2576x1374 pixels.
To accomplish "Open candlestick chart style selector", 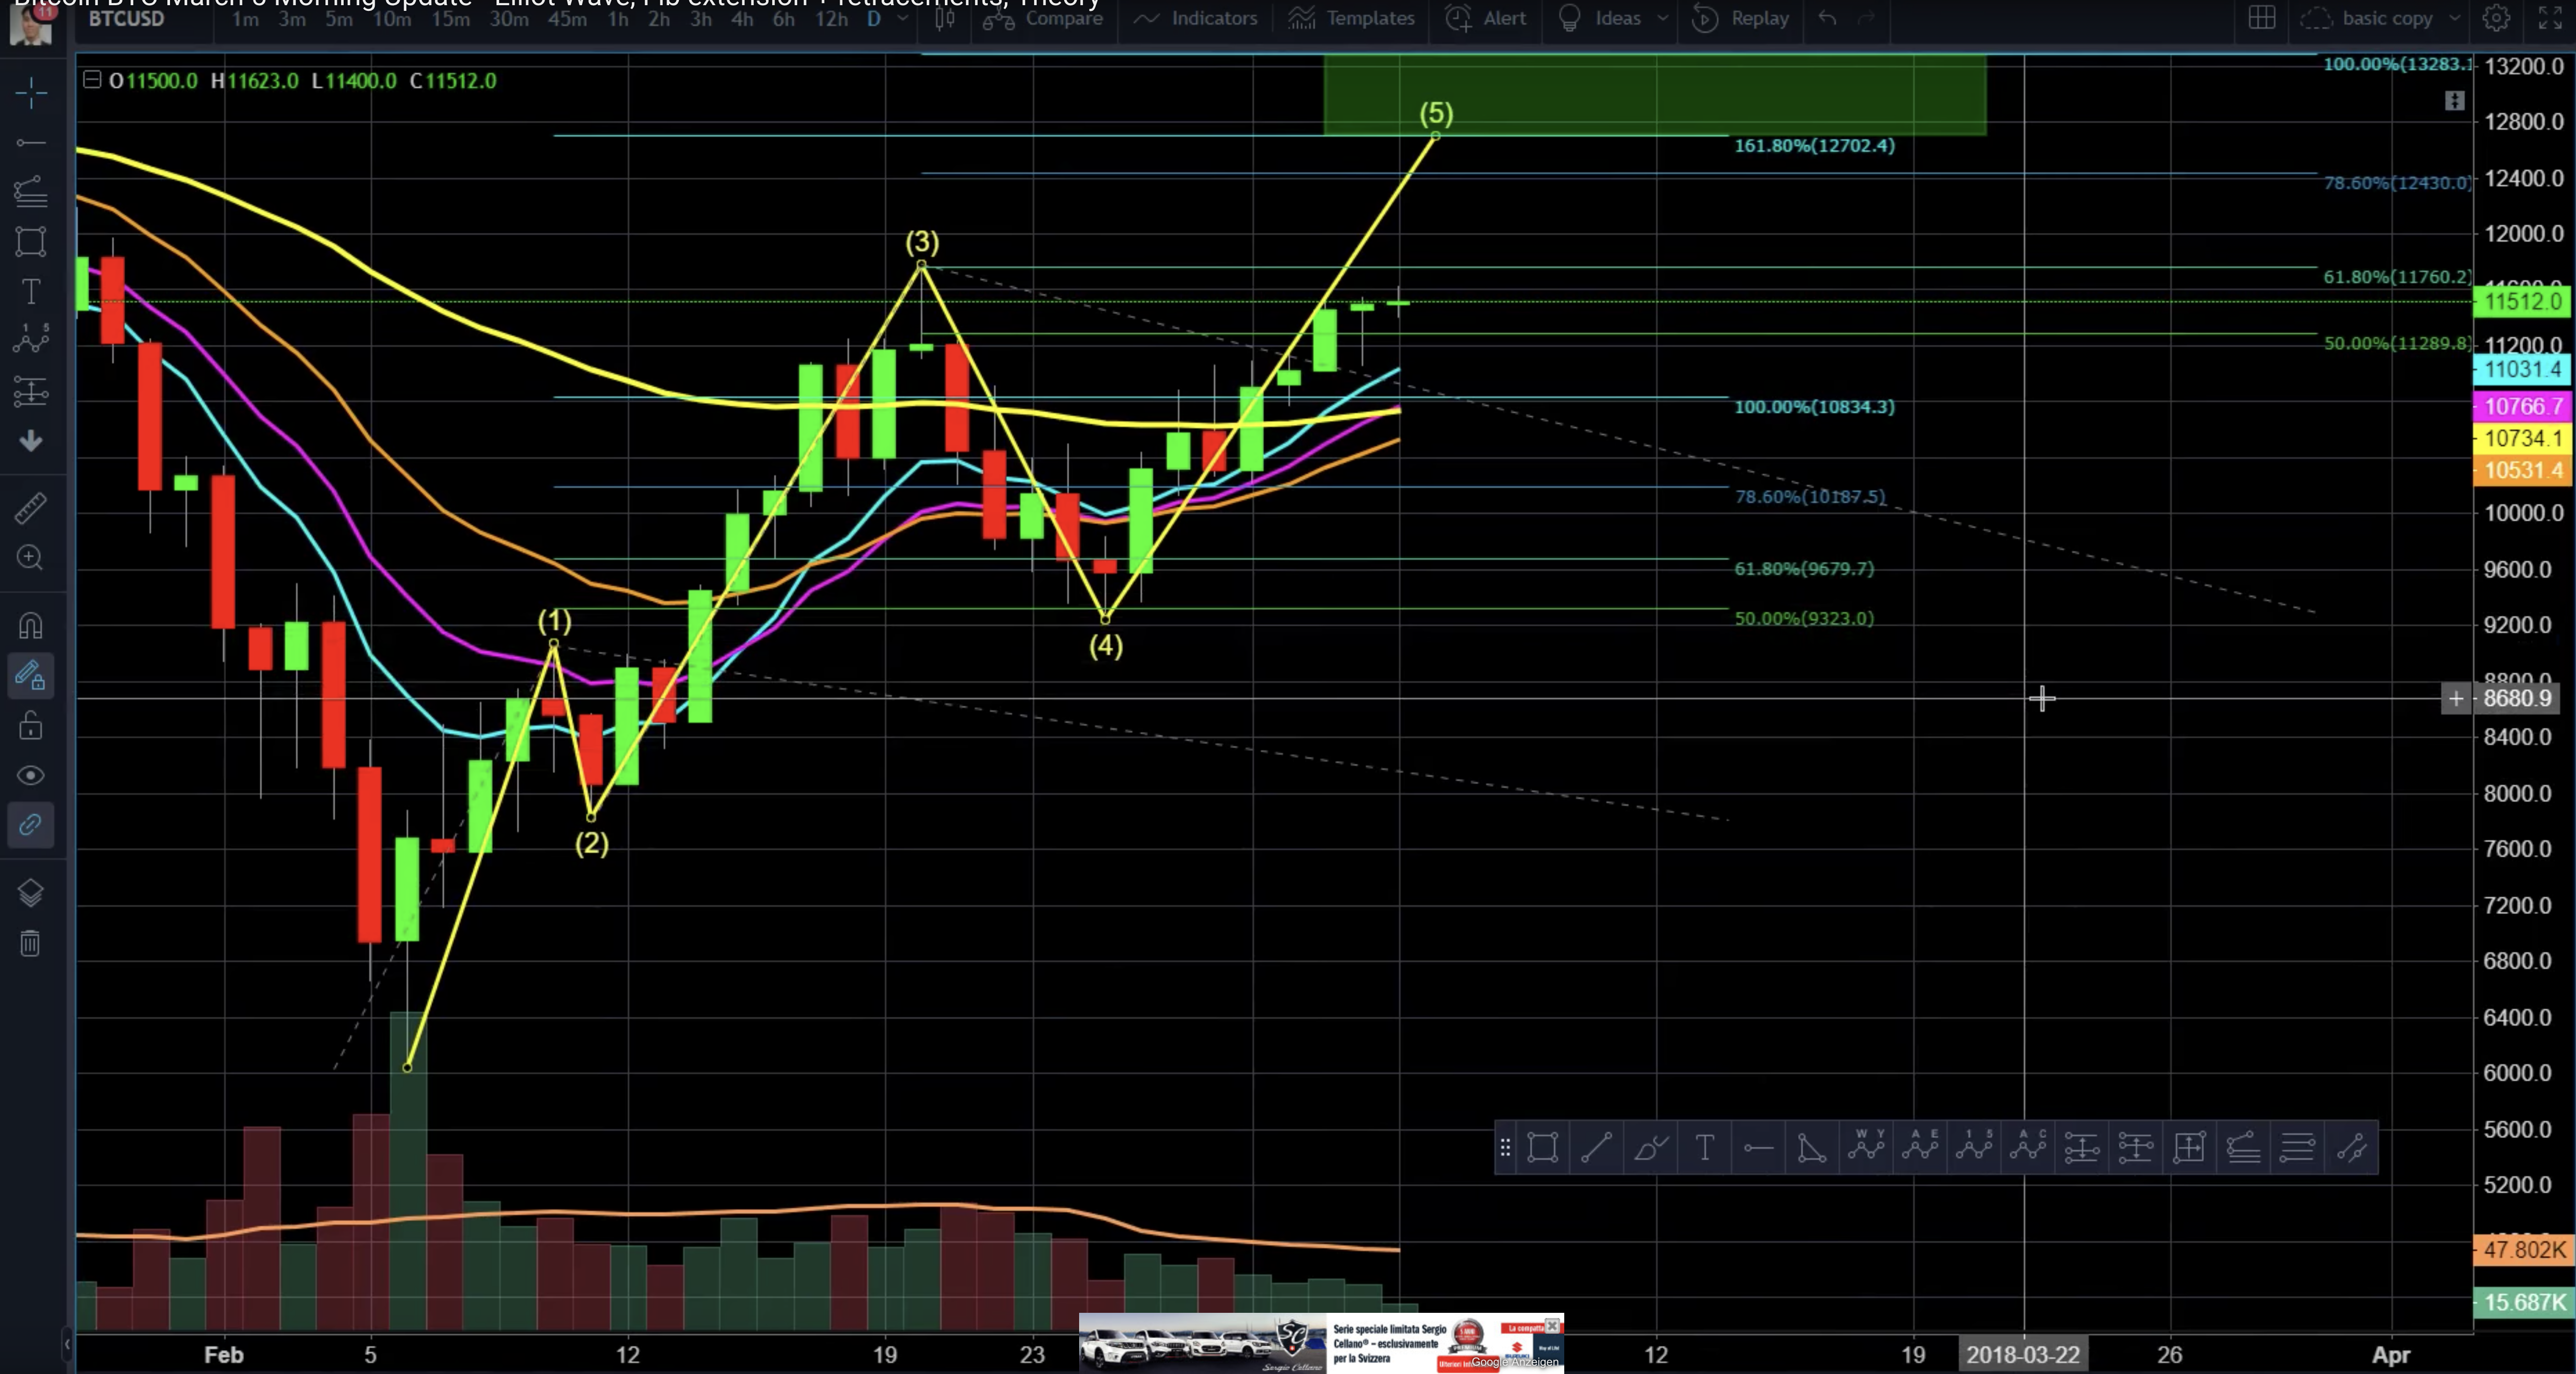I will click(x=944, y=18).
